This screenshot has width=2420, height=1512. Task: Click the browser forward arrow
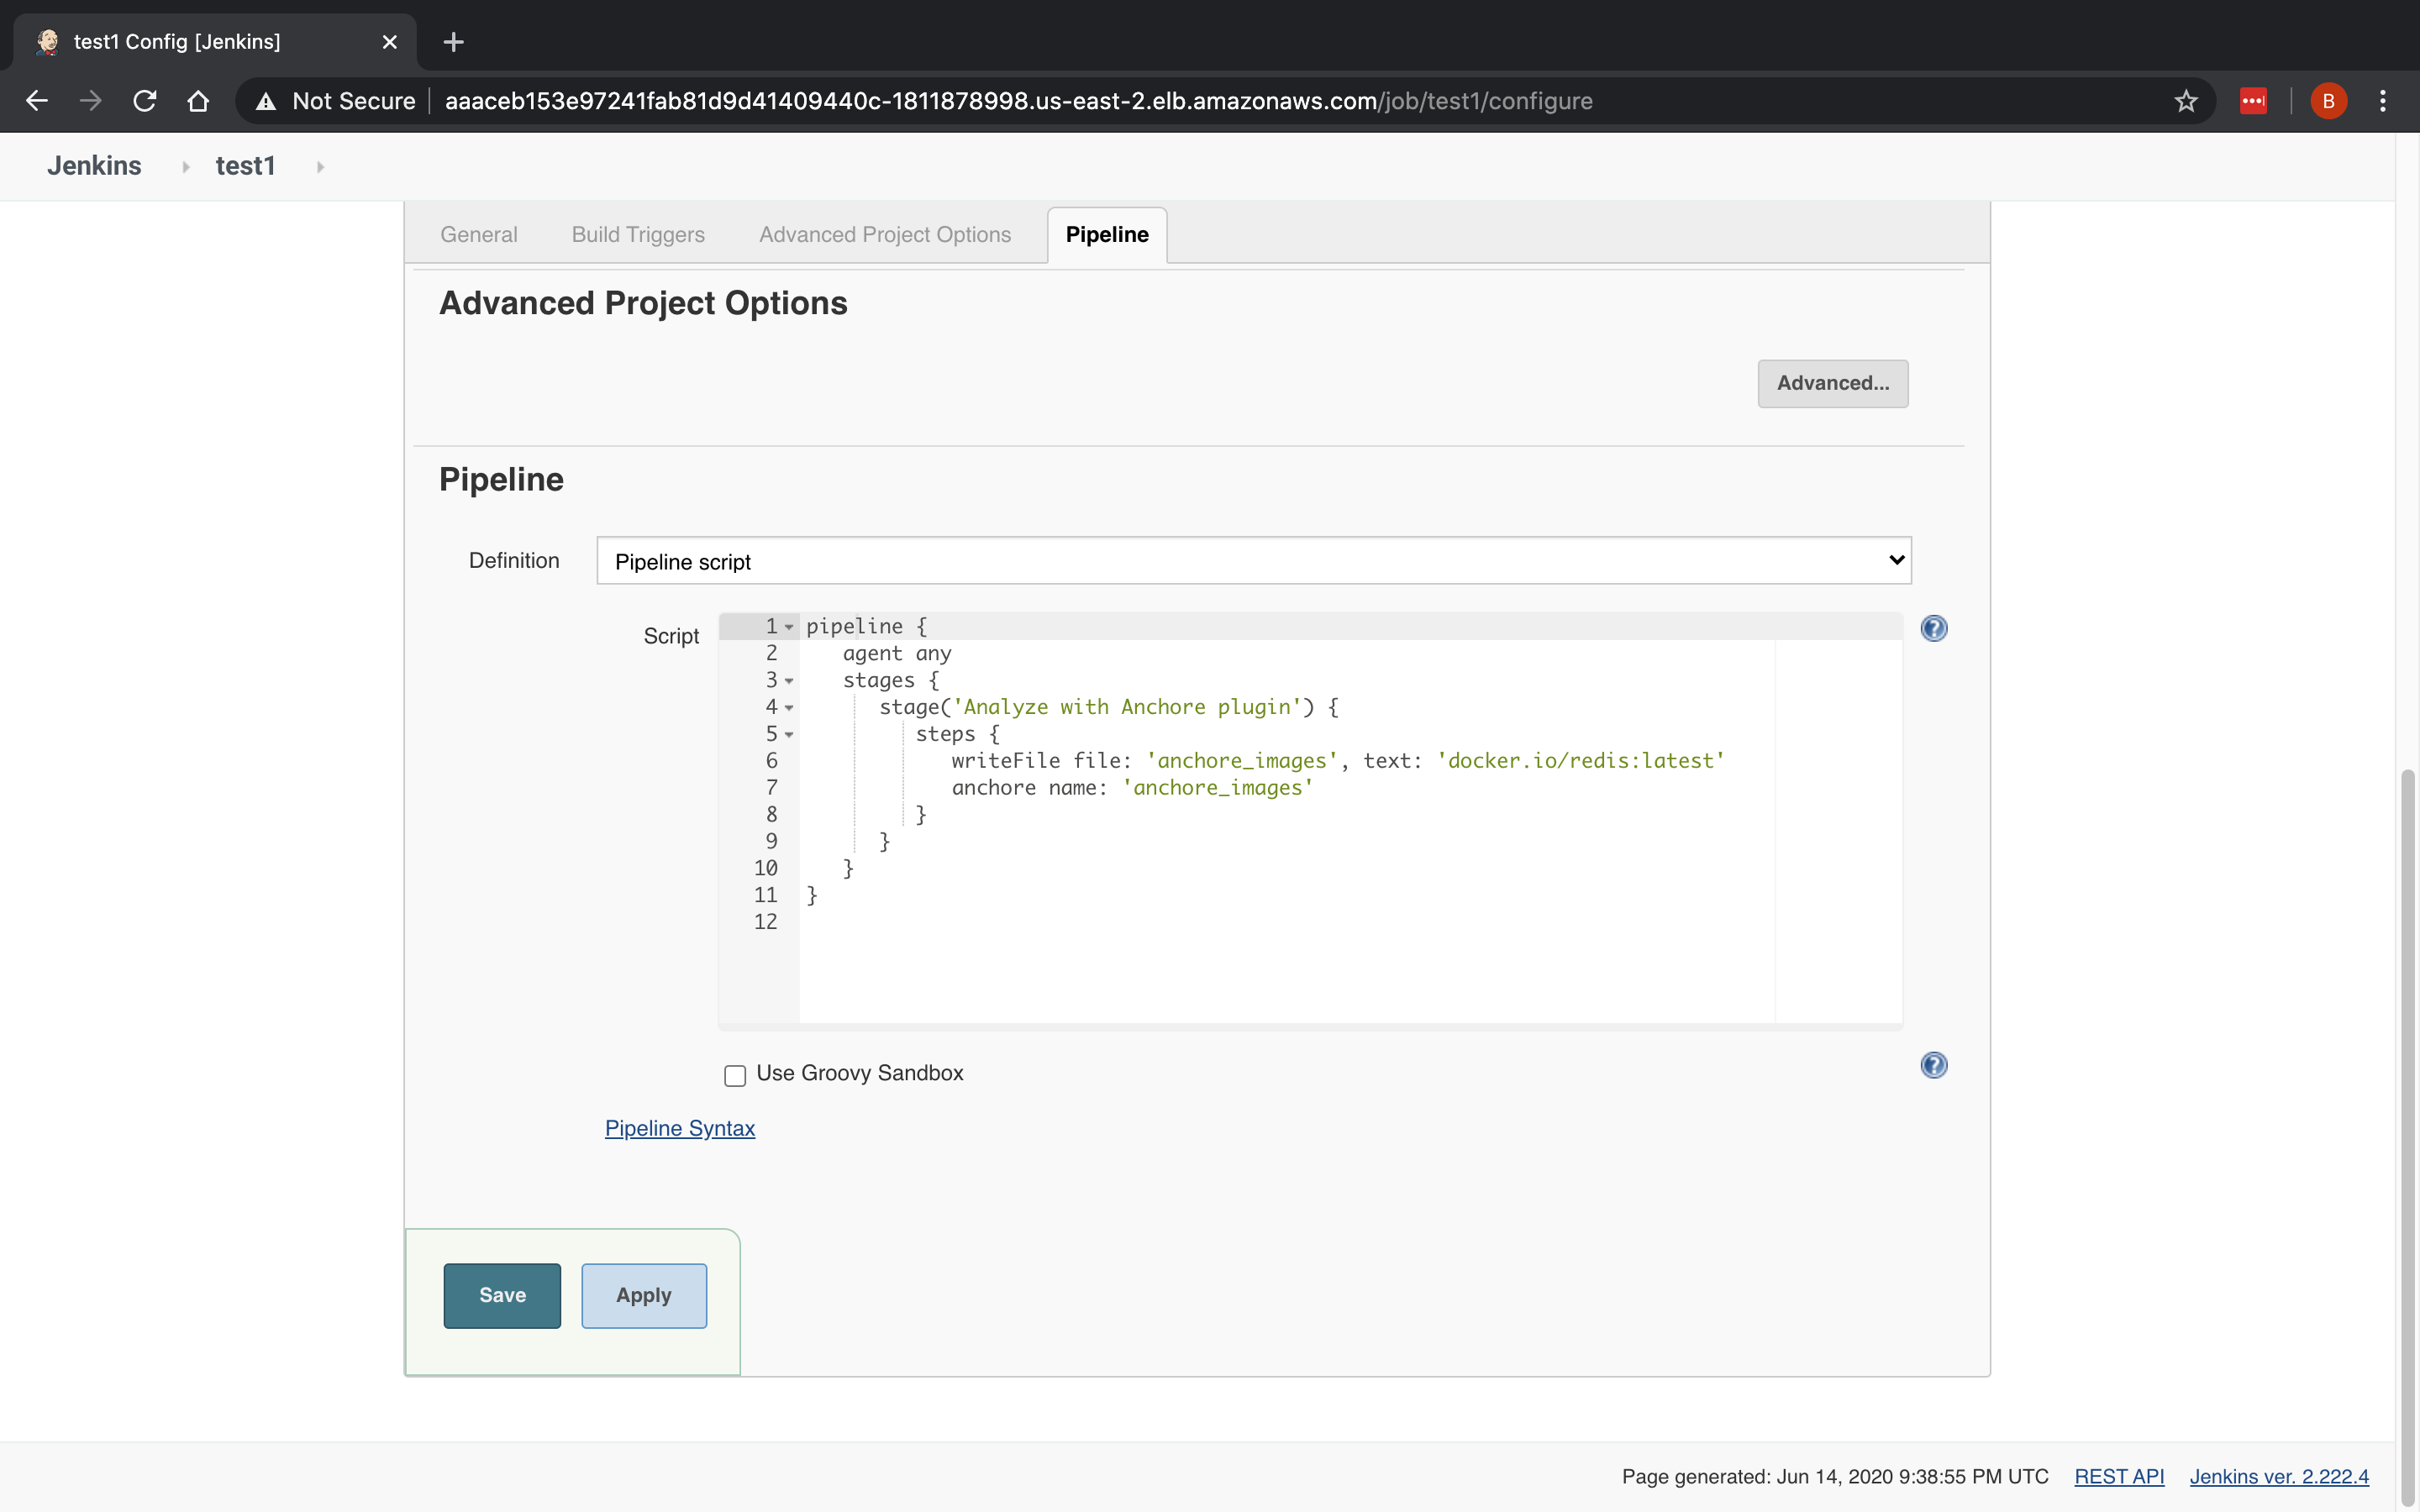coord(91,101)
